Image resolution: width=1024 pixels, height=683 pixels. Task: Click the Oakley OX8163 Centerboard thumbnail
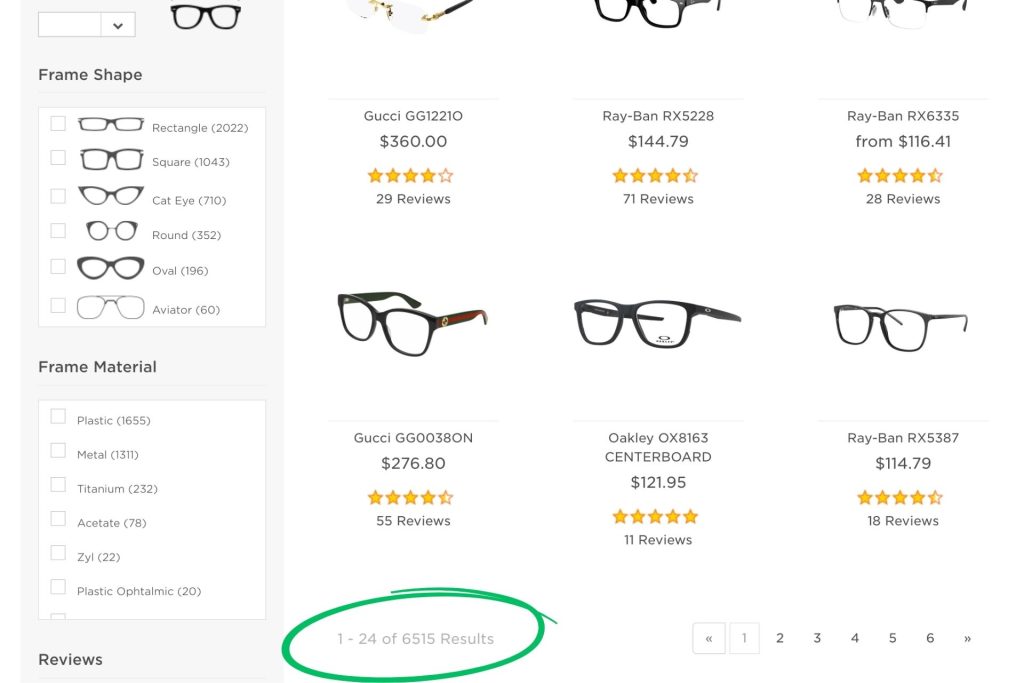click(x=656, y=320)
